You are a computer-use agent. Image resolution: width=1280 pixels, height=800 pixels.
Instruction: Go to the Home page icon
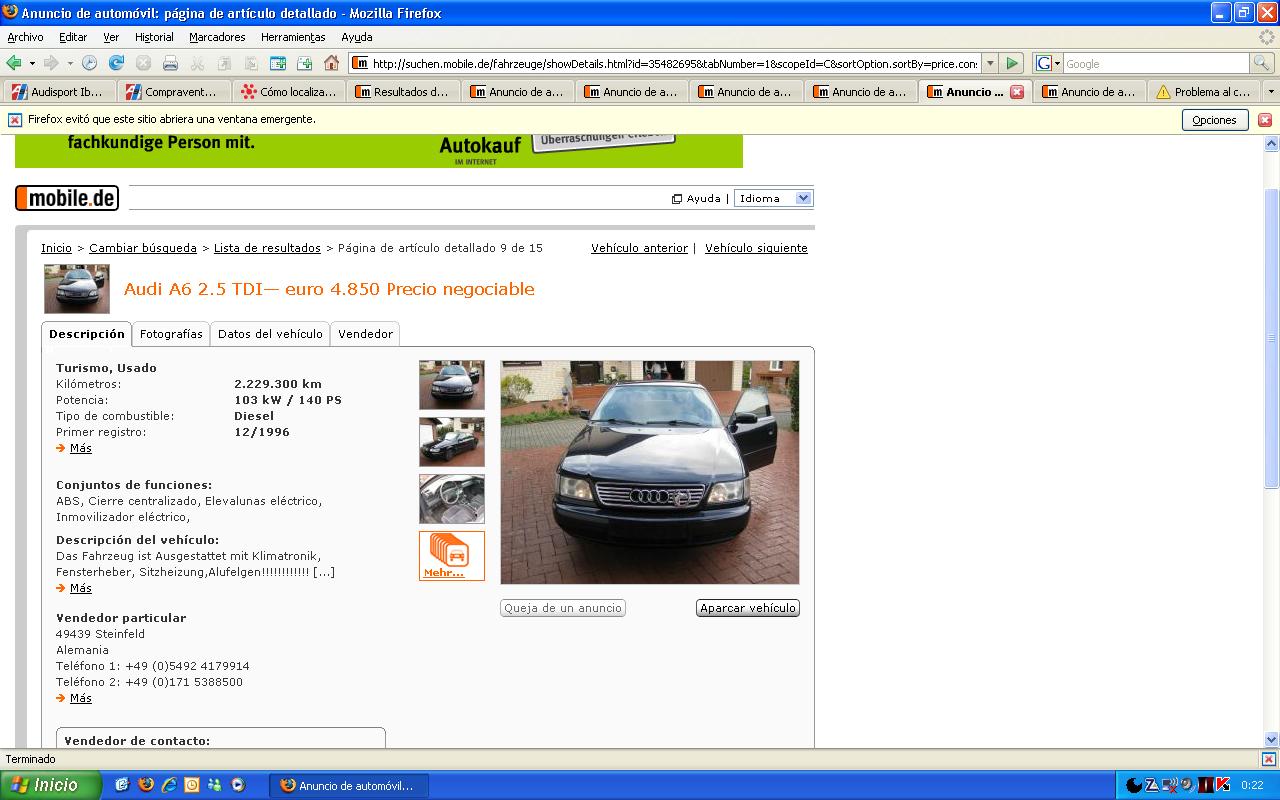332,63
